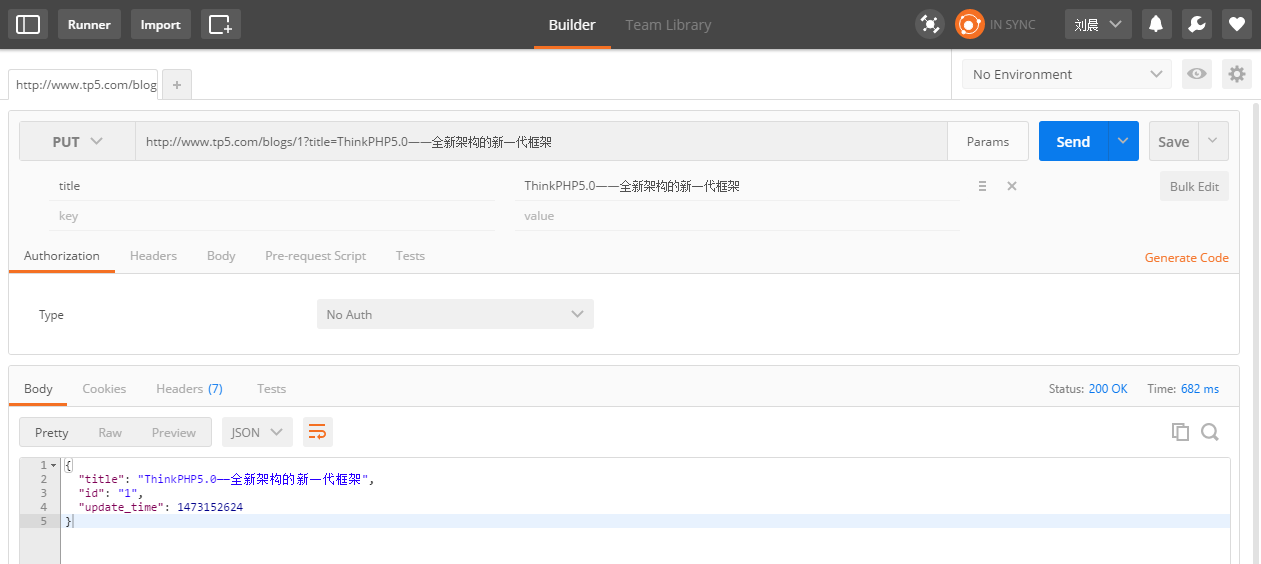This screenshot has height=564, width=1261.
Task: Select the request Body tab
Action: click(221, 256)
